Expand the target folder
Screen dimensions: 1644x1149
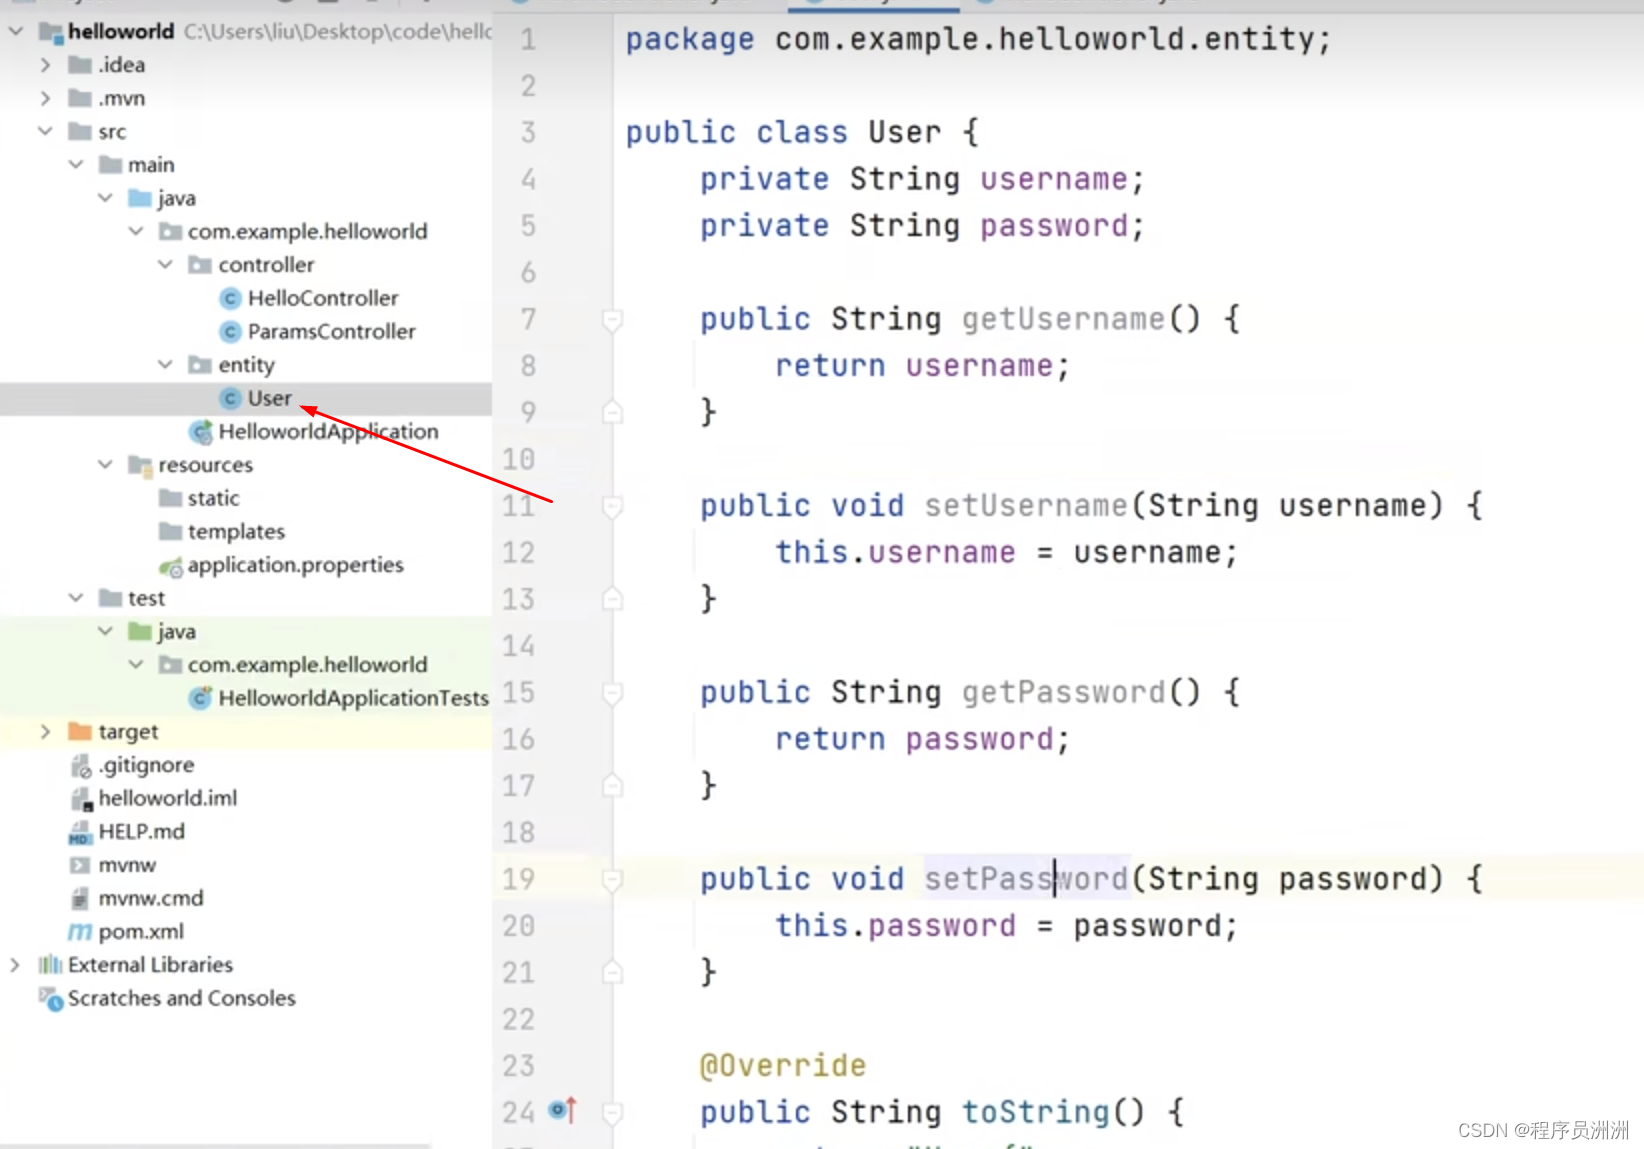pyautogui.click(x=45, y=731)
